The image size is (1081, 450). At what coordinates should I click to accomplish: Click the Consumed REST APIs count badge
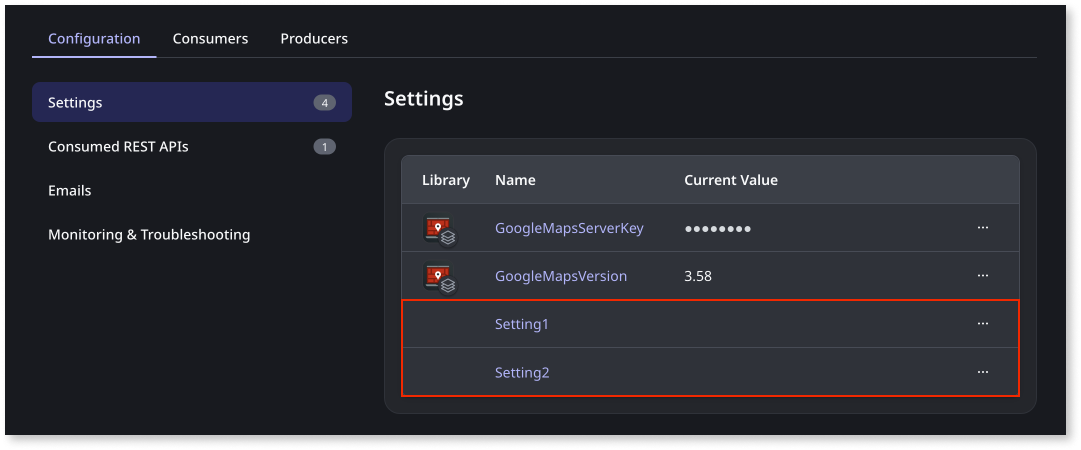[324, 147]
